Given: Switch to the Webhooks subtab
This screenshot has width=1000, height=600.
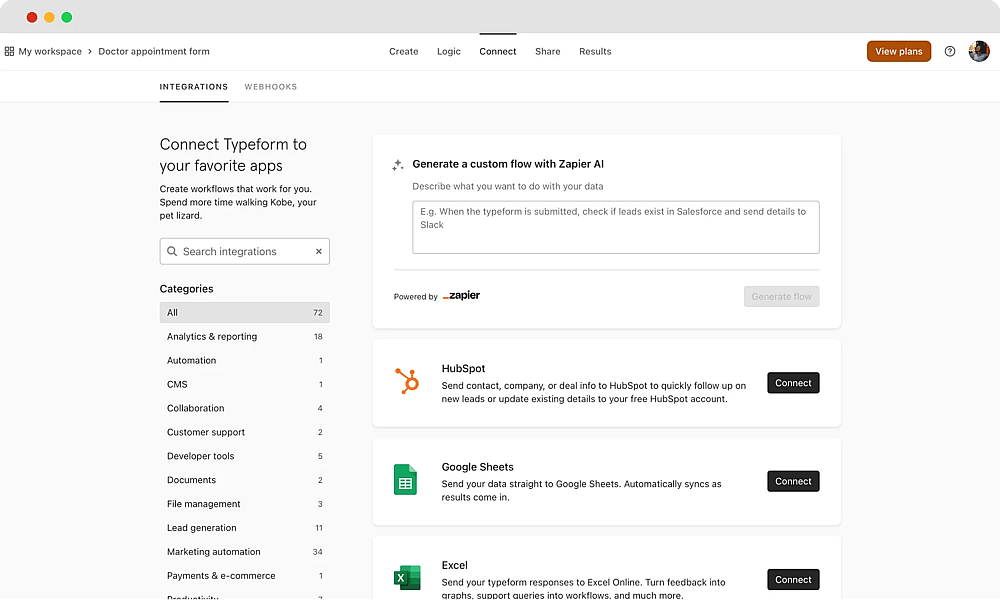Looking at the screenshot, I should click(x=270, y=87).
